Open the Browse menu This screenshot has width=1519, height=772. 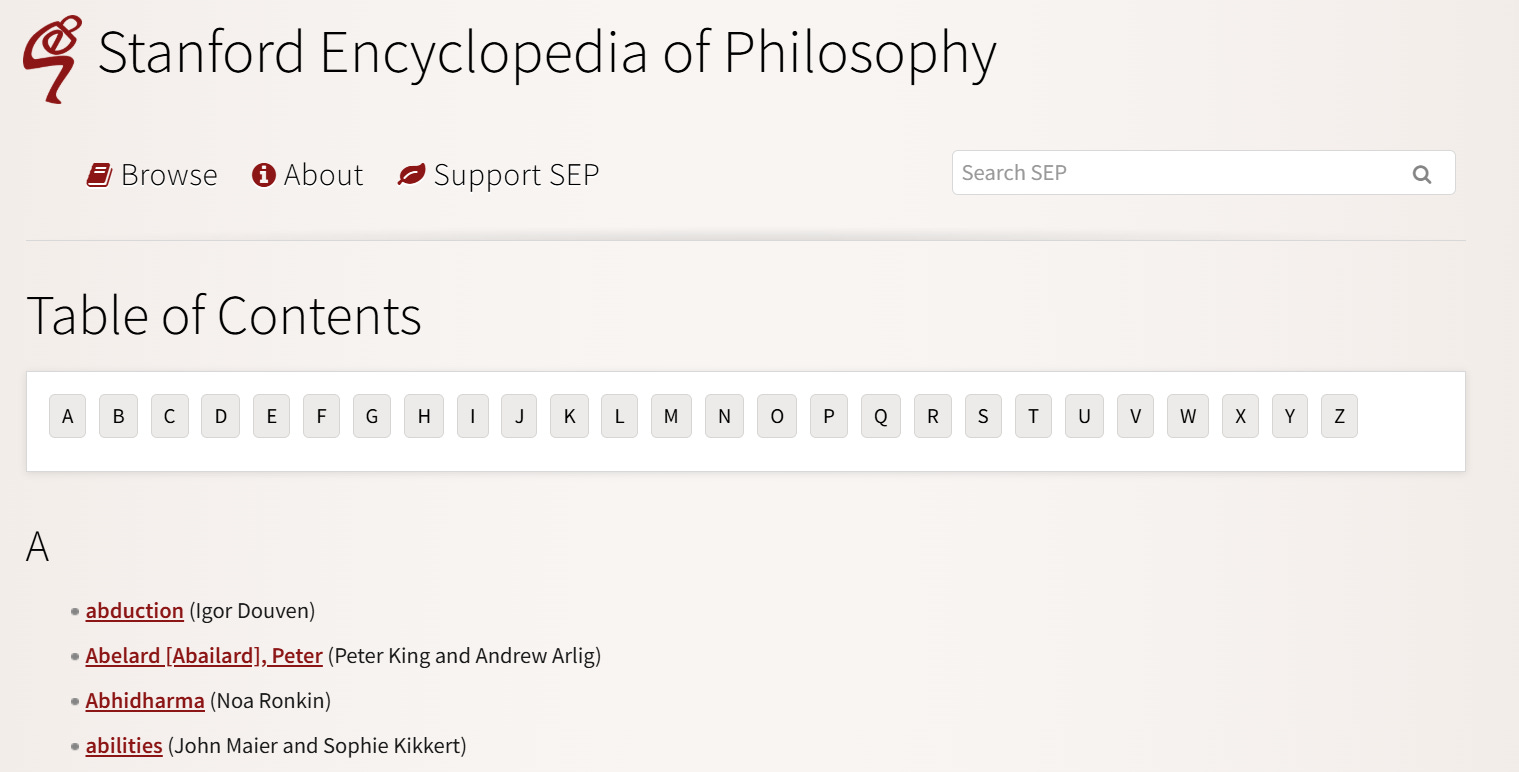[152, 175]
